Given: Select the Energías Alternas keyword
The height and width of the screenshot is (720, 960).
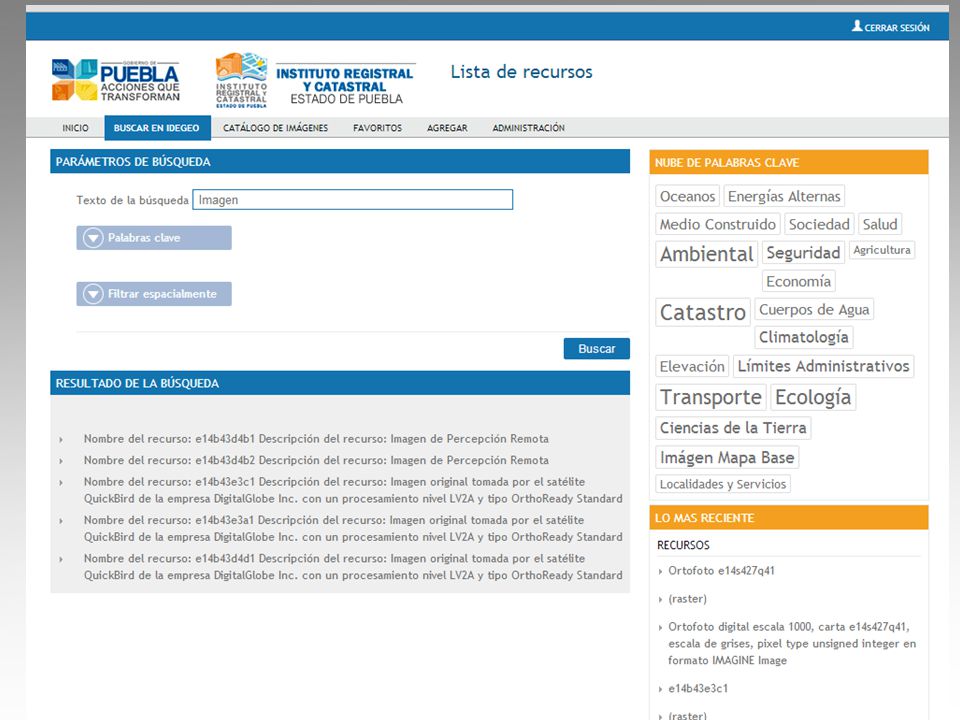Looking at the screenshot, I should tap(784, 196).
